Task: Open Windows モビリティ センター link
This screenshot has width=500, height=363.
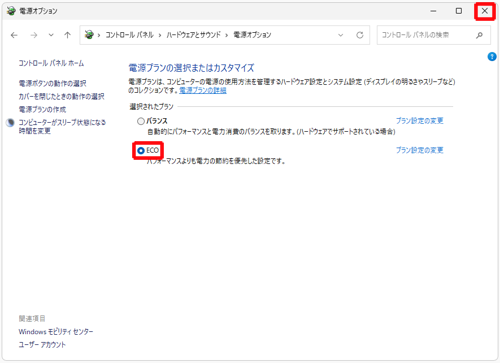Action: (56, 332)
